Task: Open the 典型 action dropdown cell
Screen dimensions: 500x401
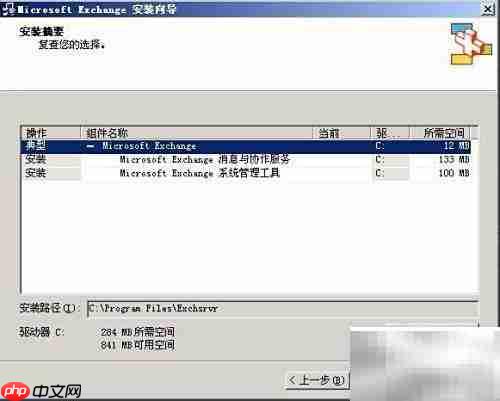Action: click(x=51, y=146)
